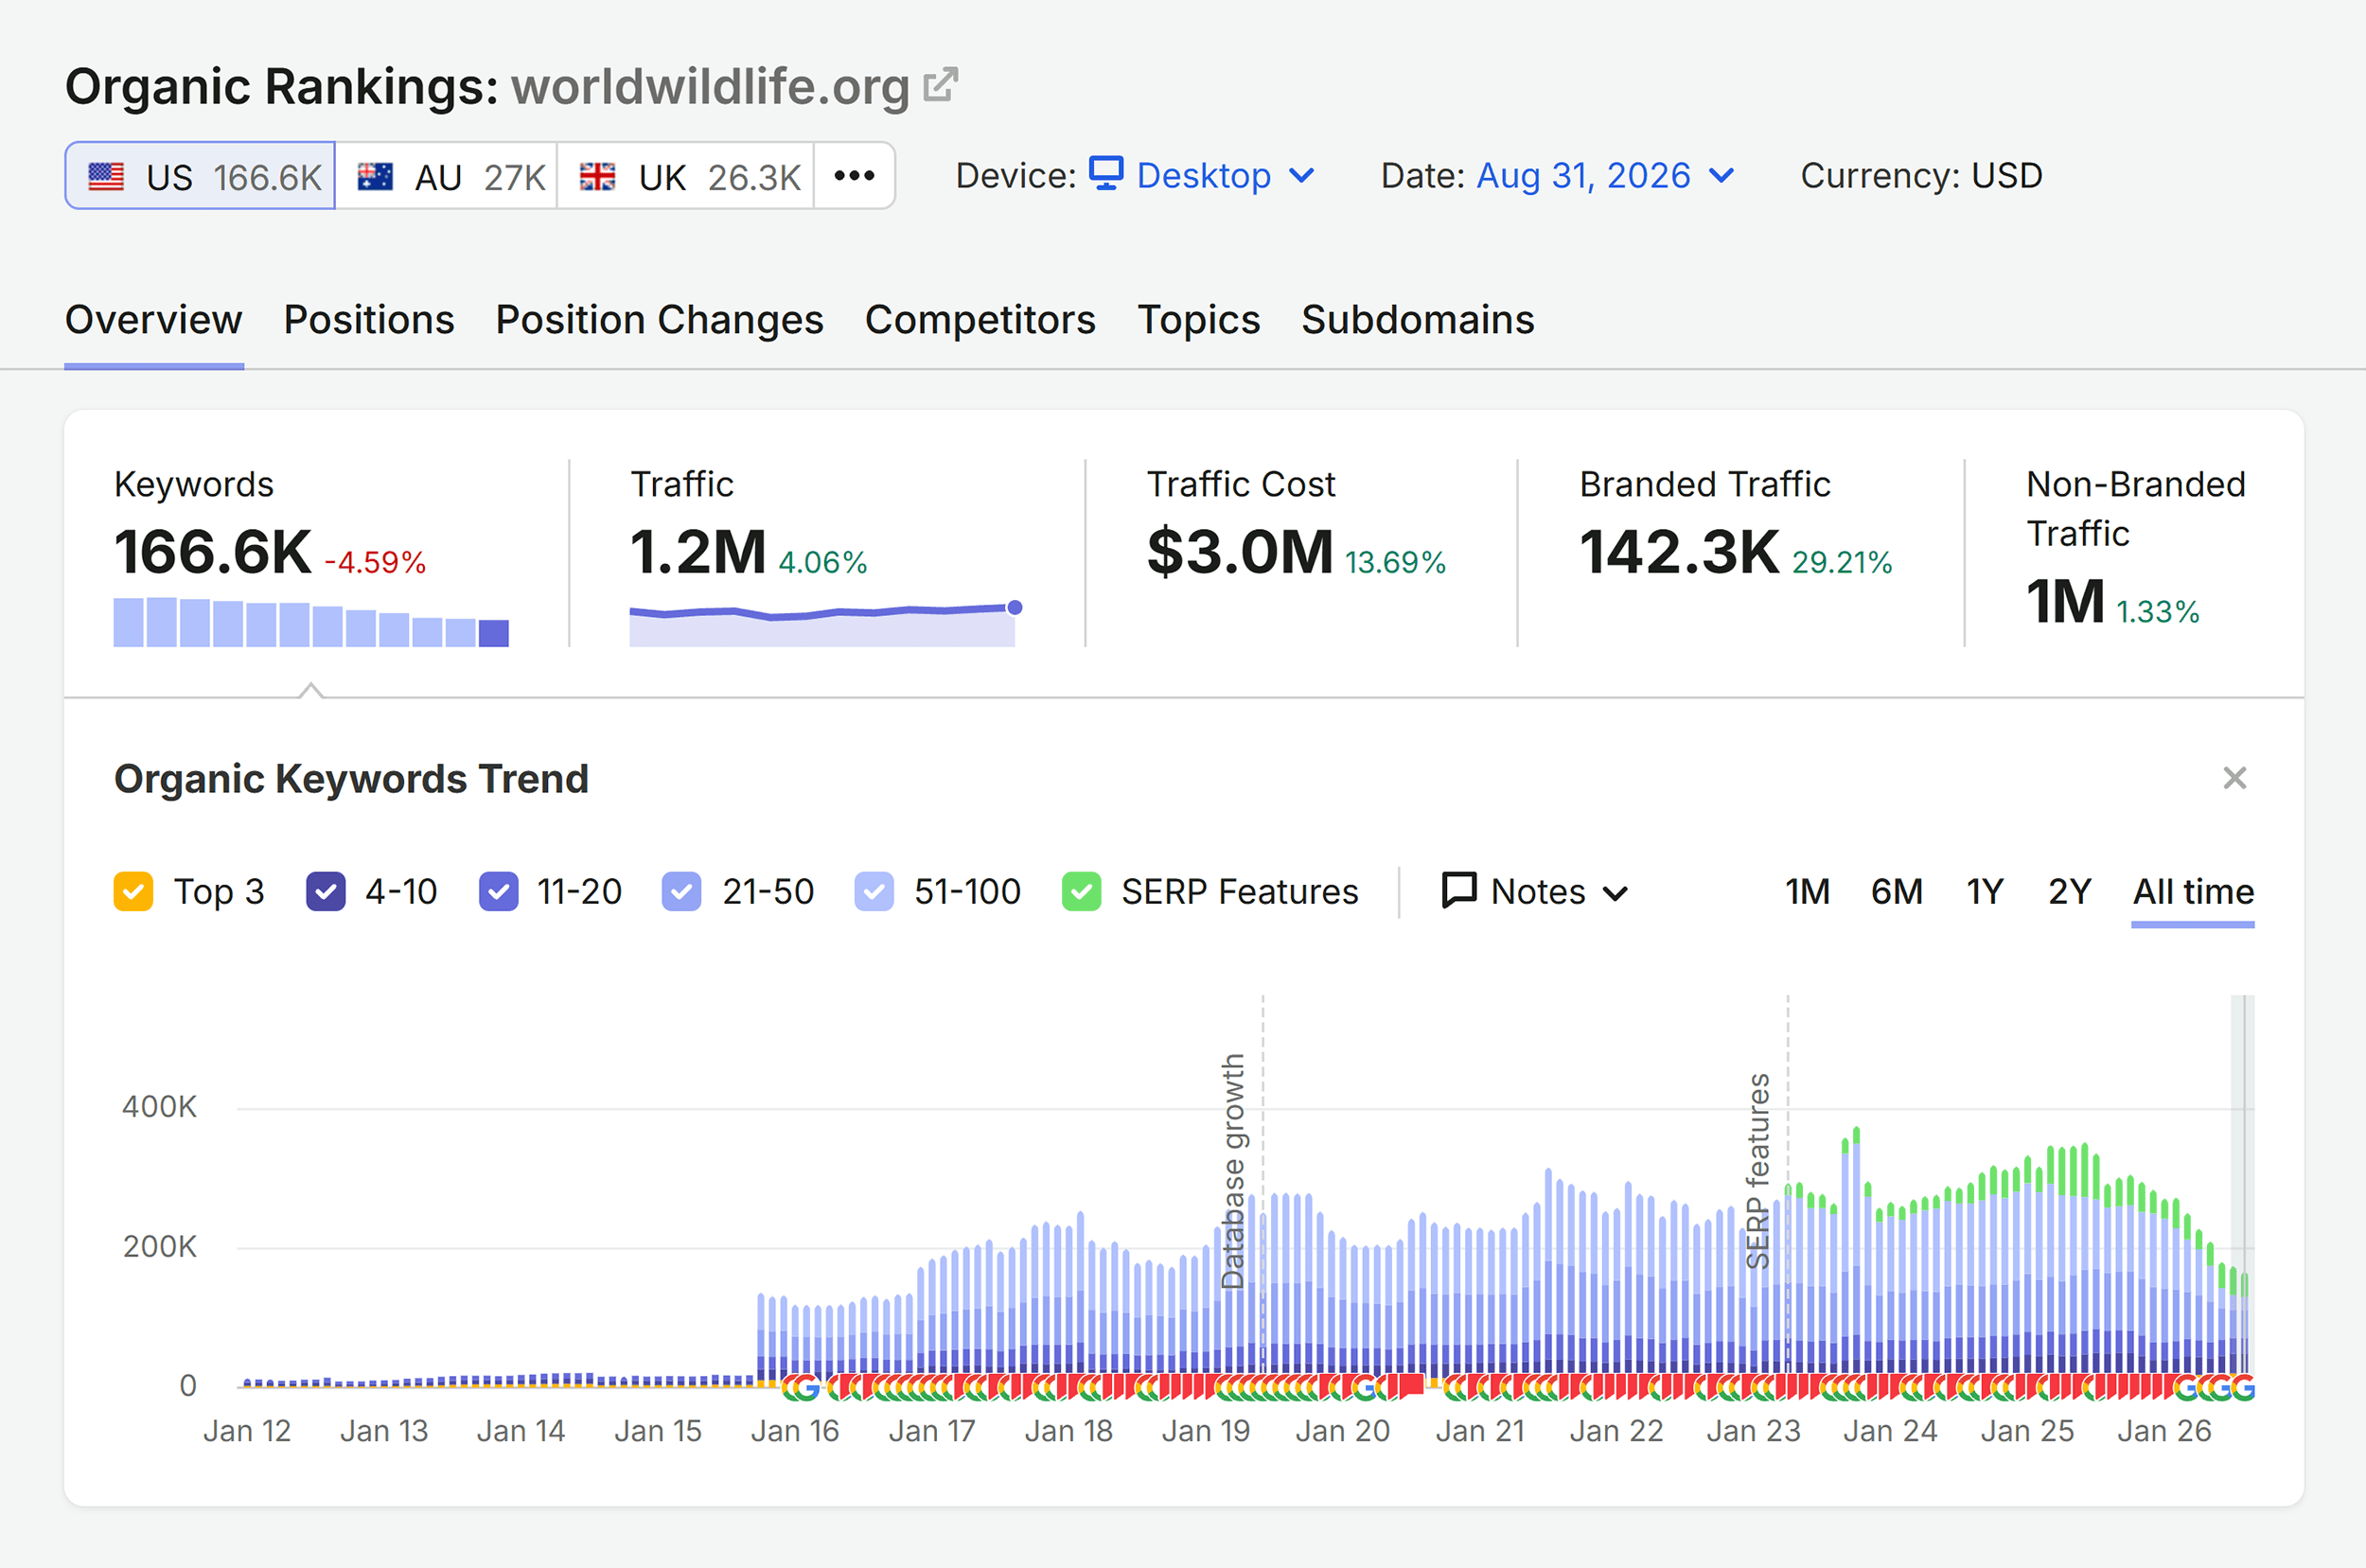Toggle the SERP Features checkbox
Viewport: 2366px width, 1568px height.
(x=1081, y=891)
